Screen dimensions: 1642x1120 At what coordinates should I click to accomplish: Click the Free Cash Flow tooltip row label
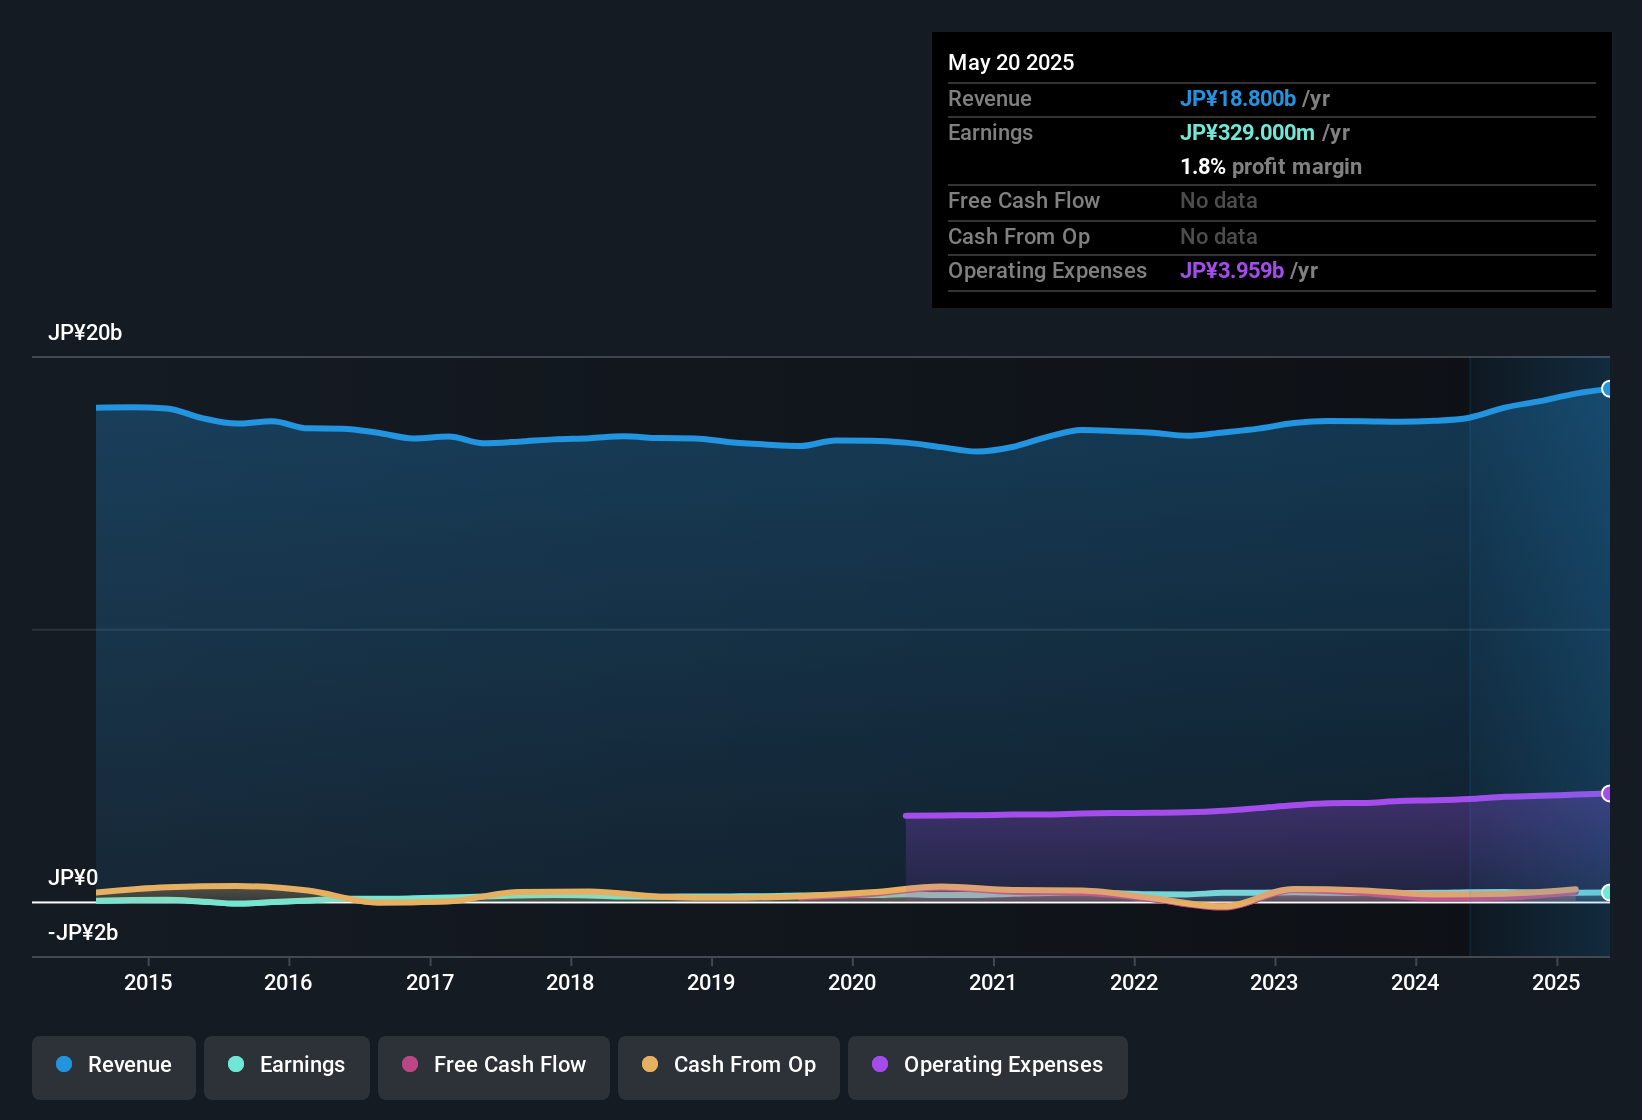point(1024,200)
